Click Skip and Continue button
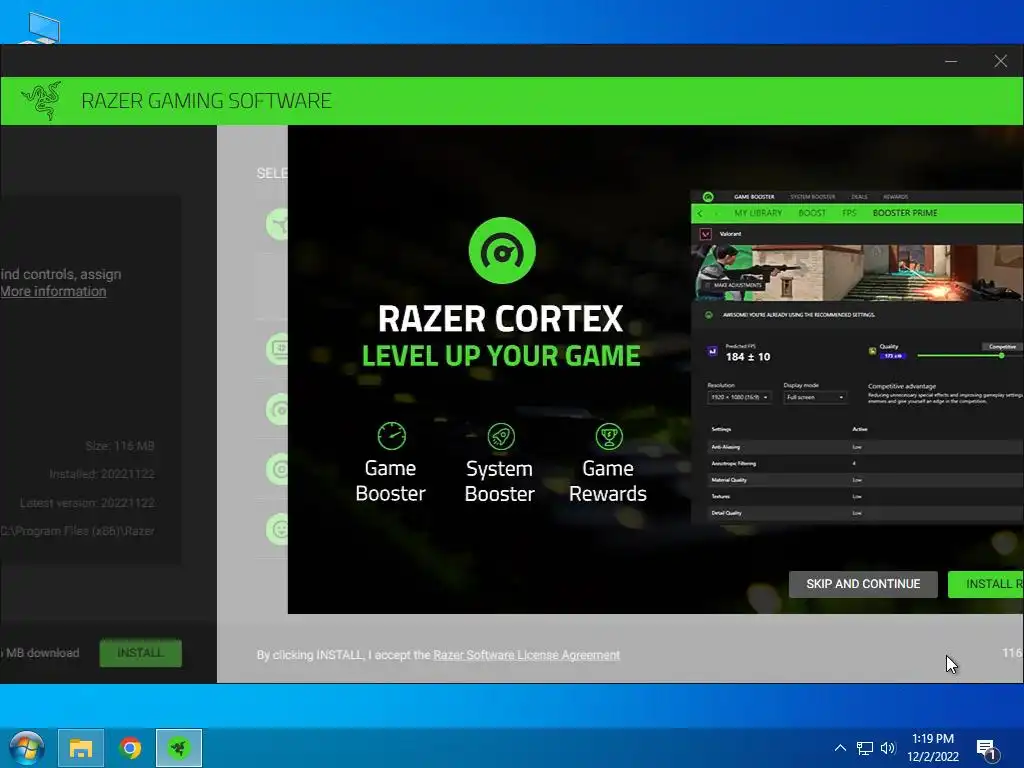 [x=863, y=584]
